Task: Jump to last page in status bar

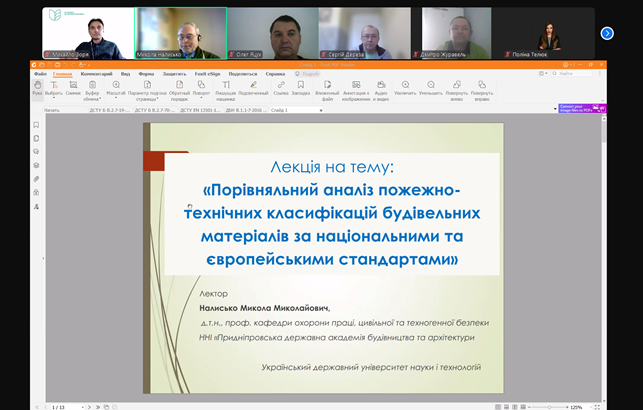Action: tap(98, 407)
